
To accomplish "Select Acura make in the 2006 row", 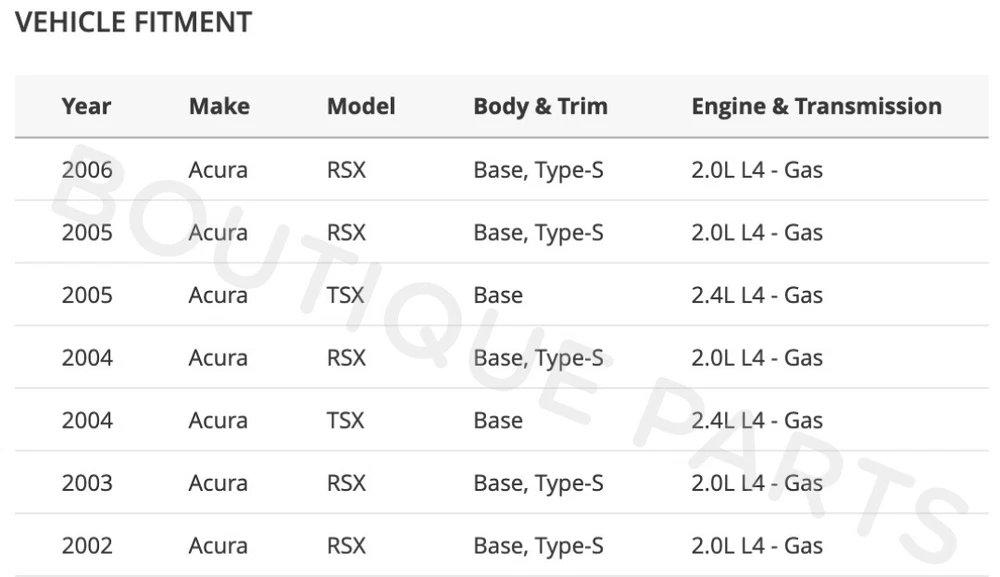I will tap(218, 170).
